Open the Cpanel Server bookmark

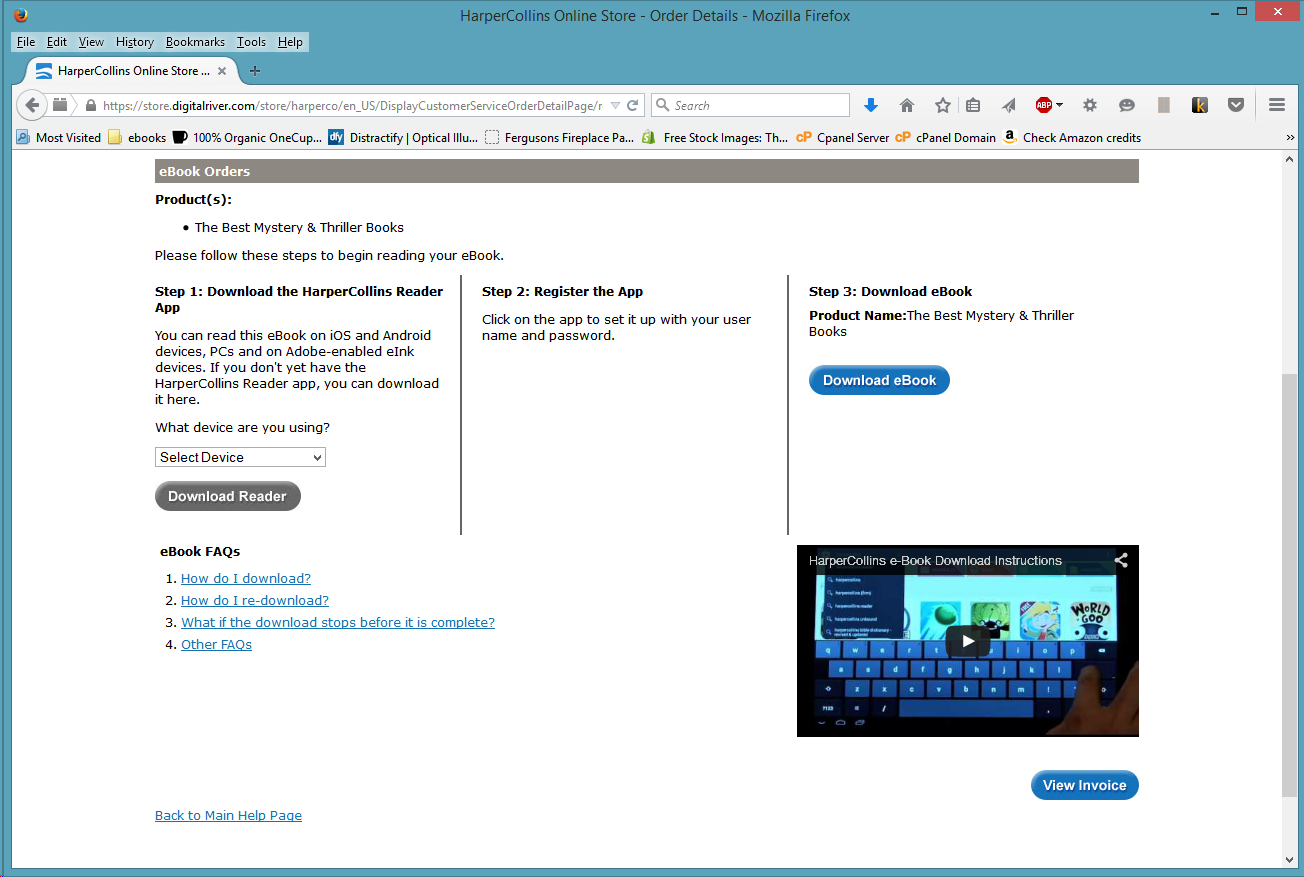(x=843, y=138)
